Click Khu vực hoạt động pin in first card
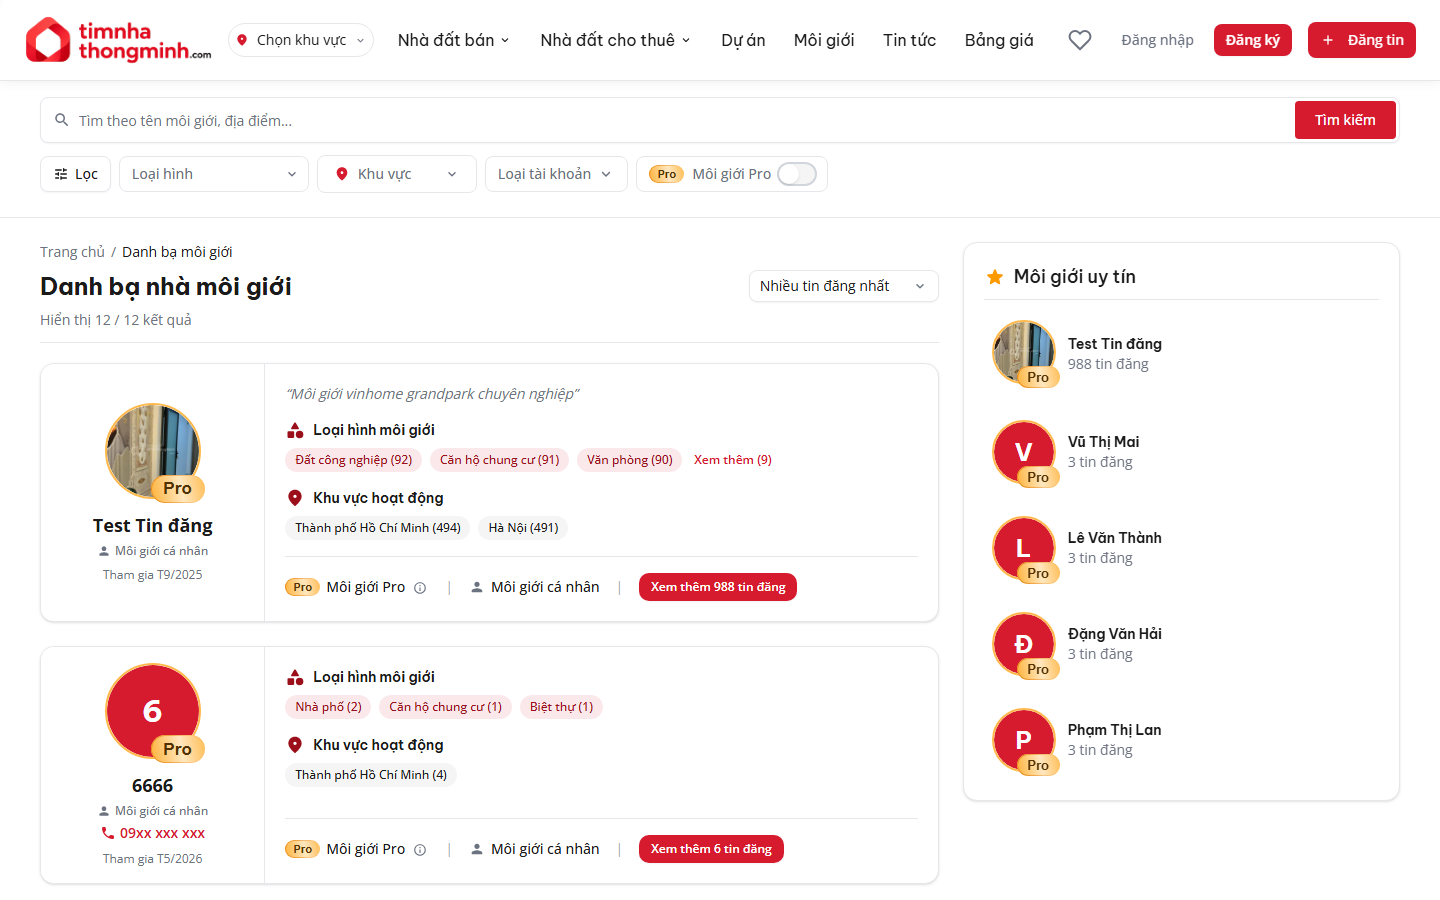The width and height of the screenshot is (1440, 900). coord(295,498)
